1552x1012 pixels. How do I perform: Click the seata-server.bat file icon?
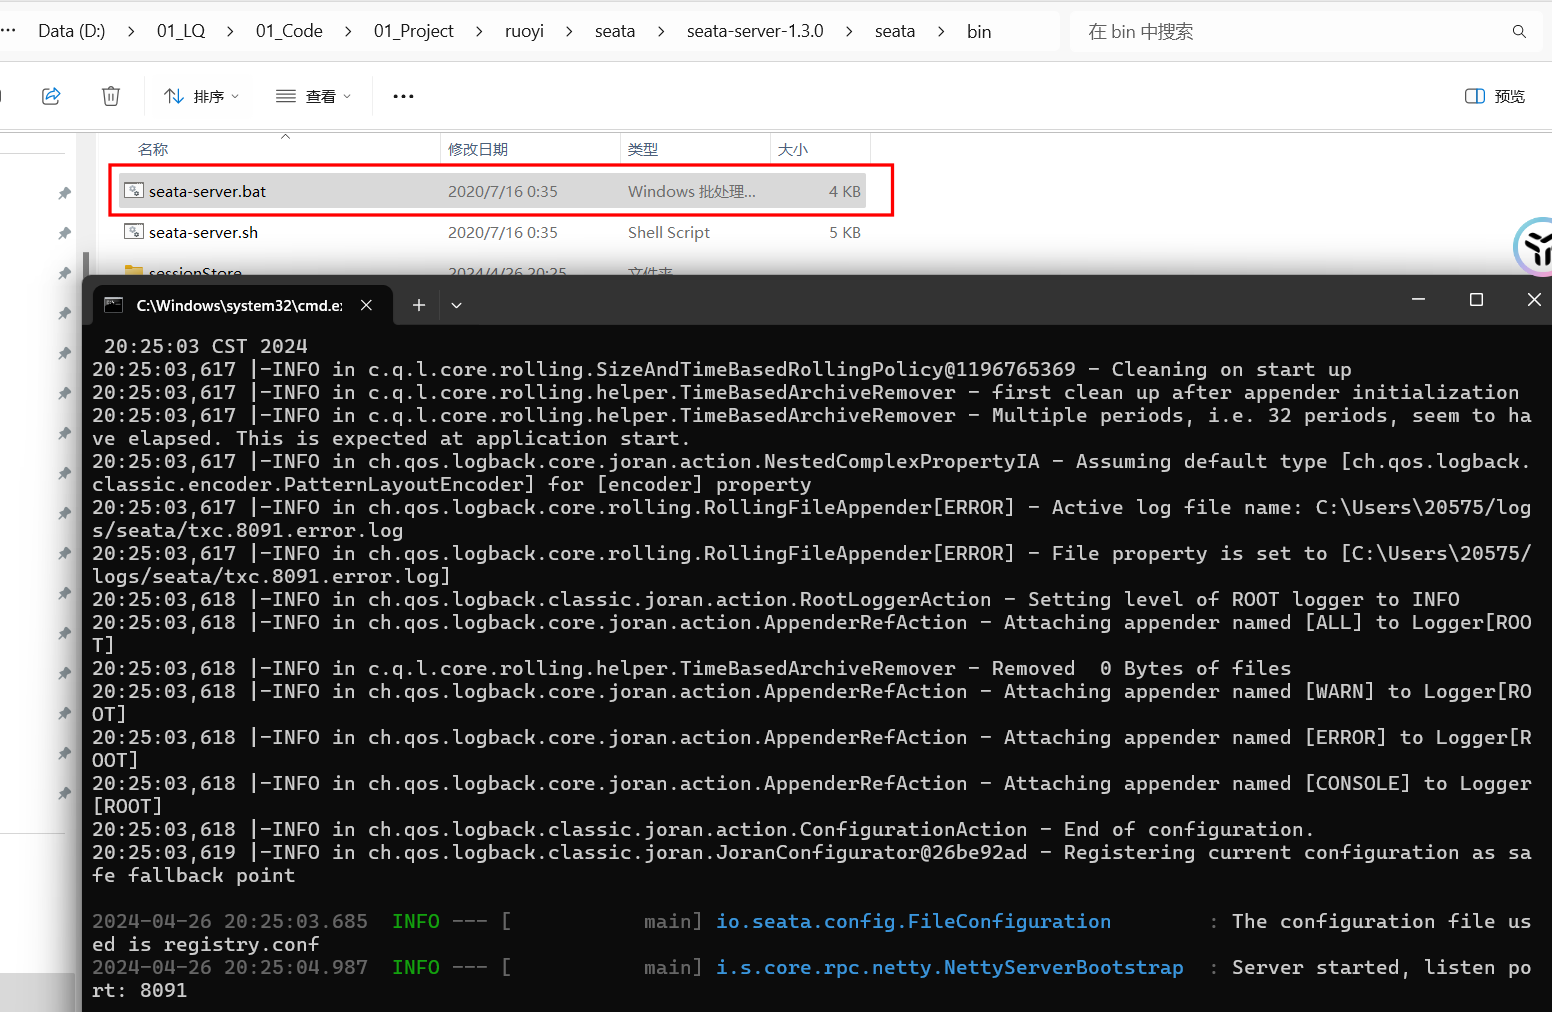point(134,190)
